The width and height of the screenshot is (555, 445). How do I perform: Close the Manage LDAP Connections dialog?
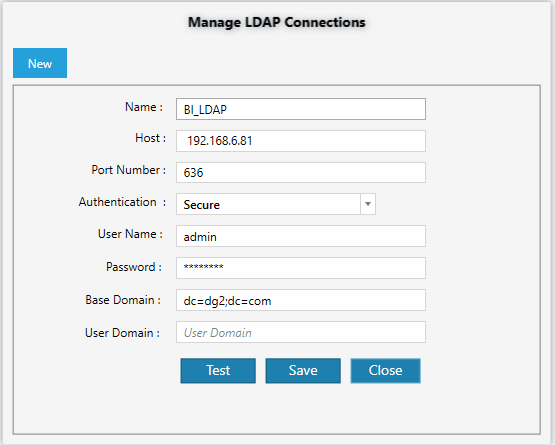coord(386,371)
